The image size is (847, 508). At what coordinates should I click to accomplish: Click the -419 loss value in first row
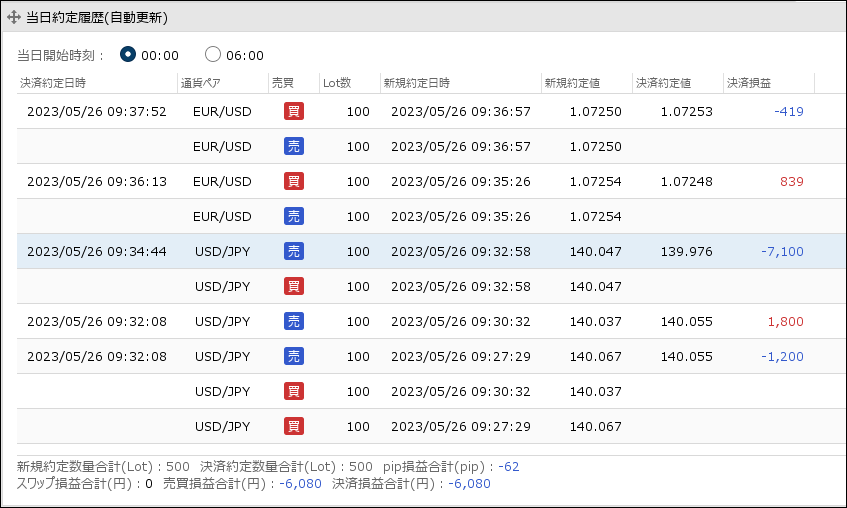click(789, 111)
